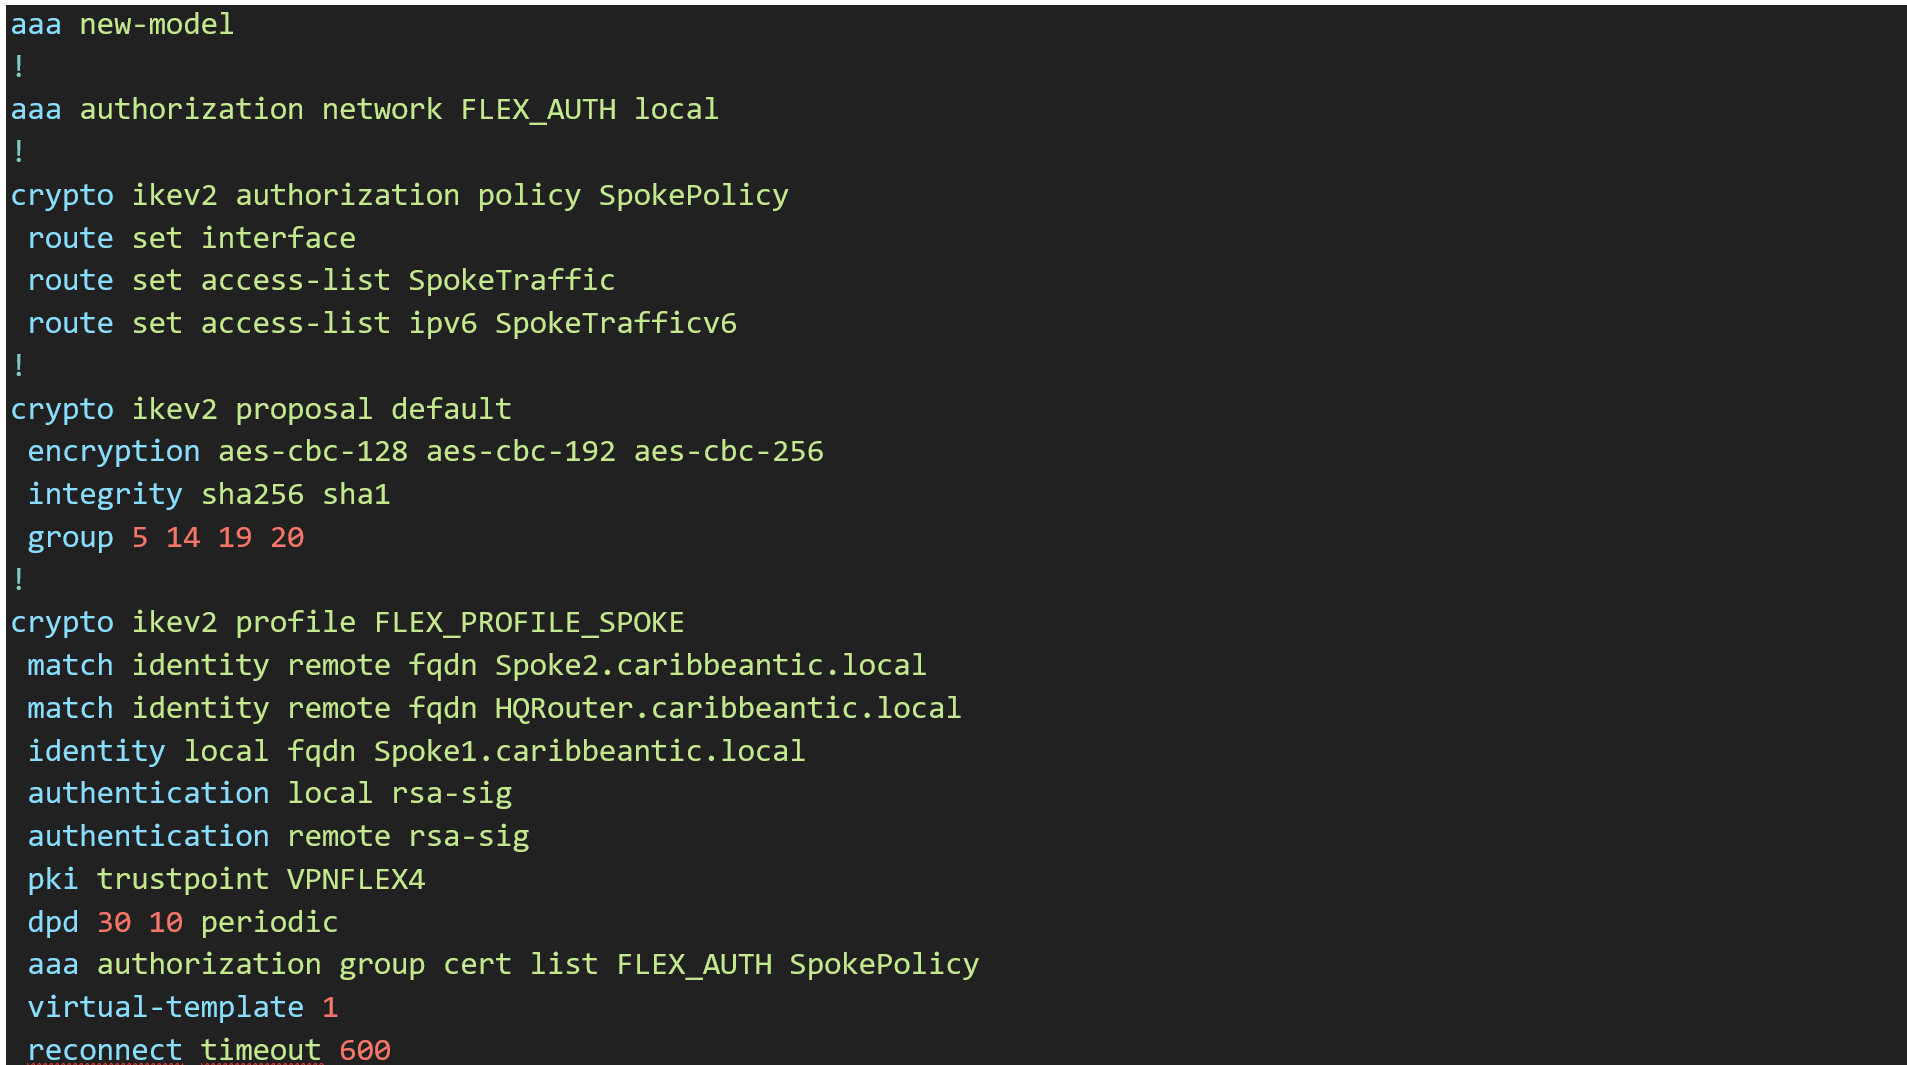The height and width of the screenshot is (1065, 1907).
Task: Click the 'aaa new-model' line
Action: coord(122,24)
